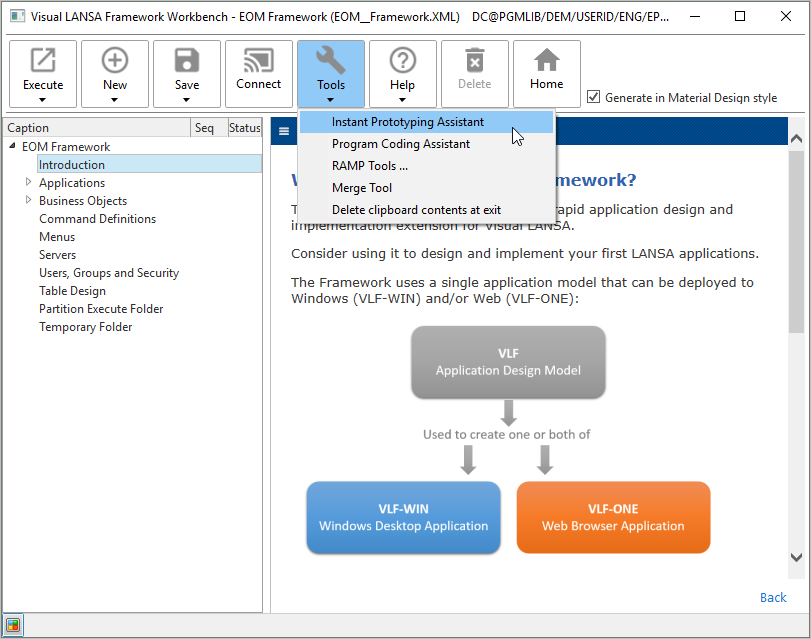Click the Home house icon
The width and height of the screenshot is (811, 639).
pyautogui.click(x=546, y=60)
